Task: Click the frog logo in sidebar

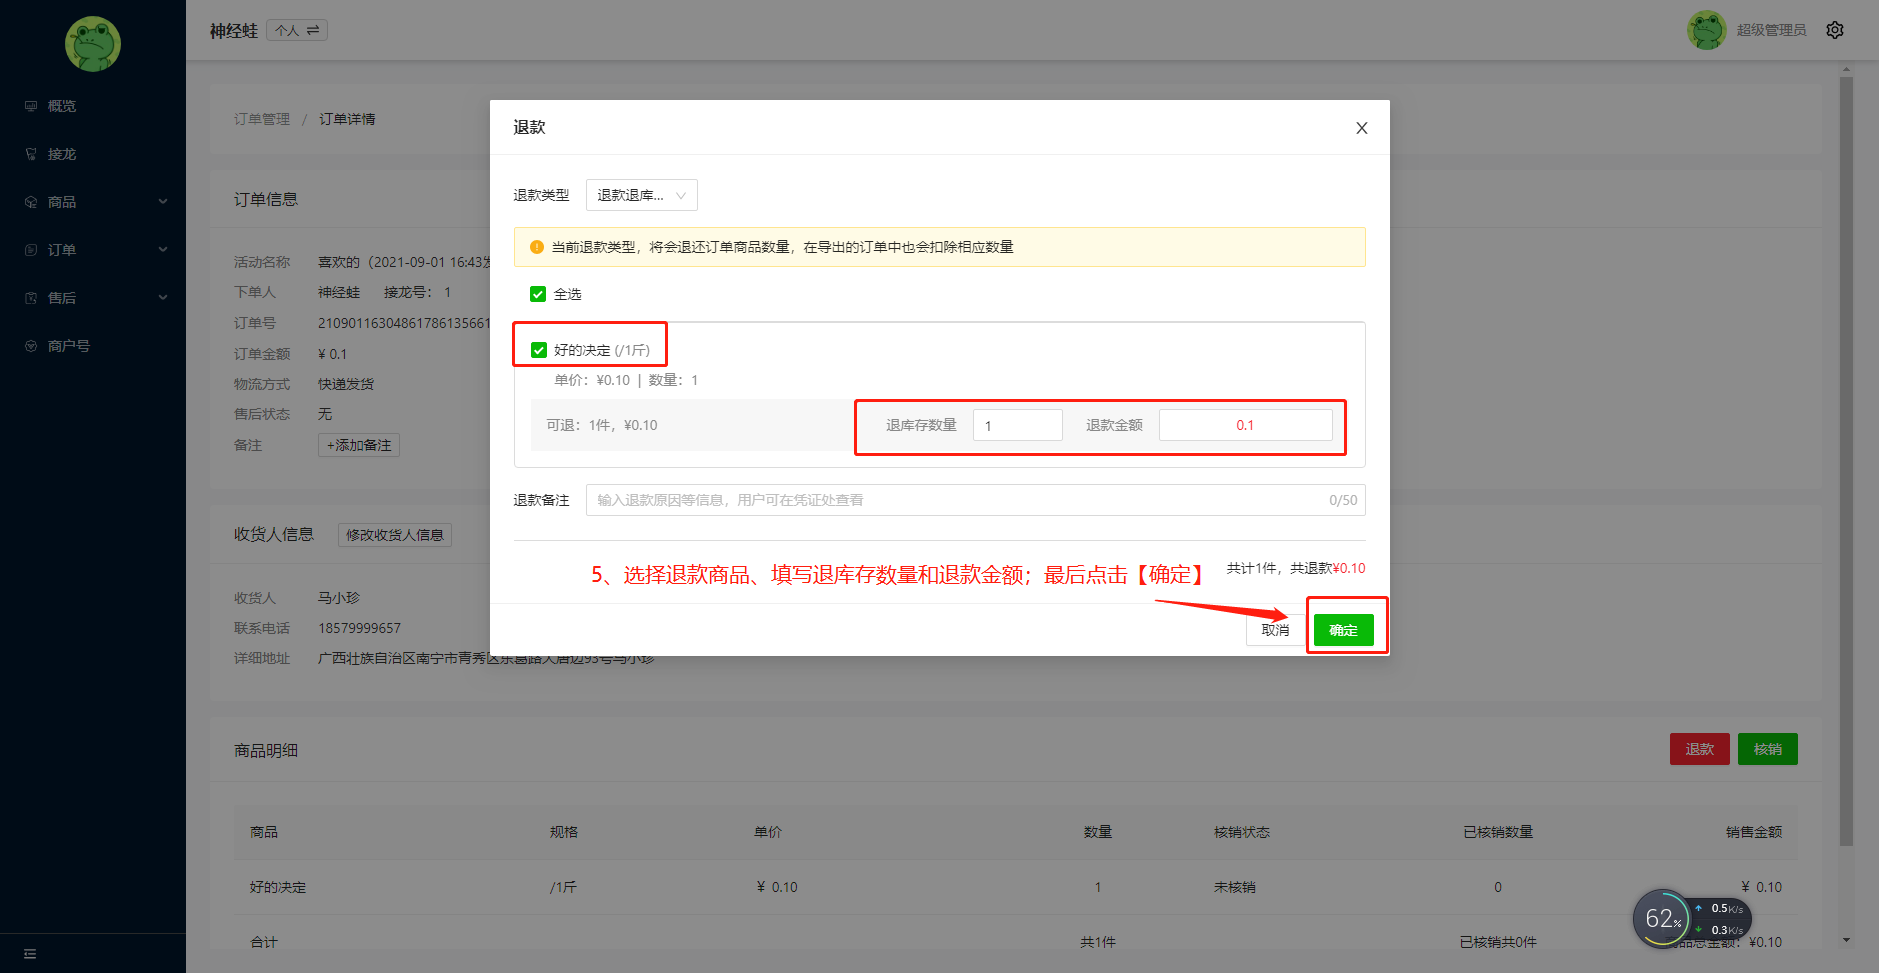Action: [93, 44]
